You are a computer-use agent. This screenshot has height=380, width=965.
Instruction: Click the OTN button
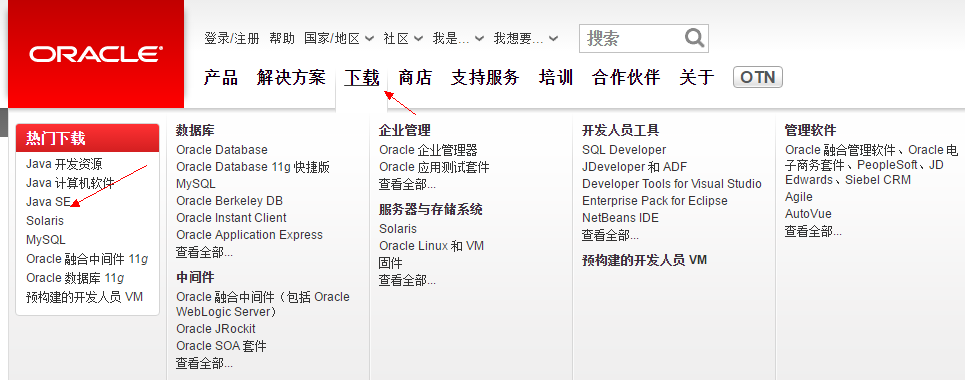(x=758, y=77)
